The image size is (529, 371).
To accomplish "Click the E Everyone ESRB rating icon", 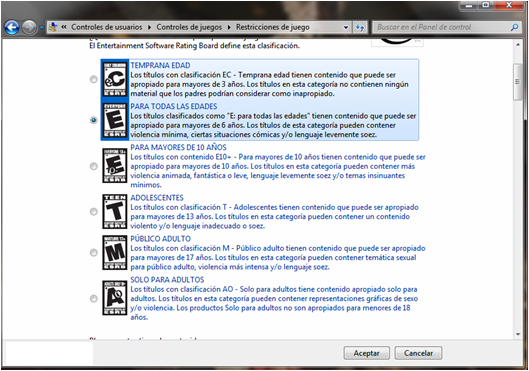I will coord(115,120).
